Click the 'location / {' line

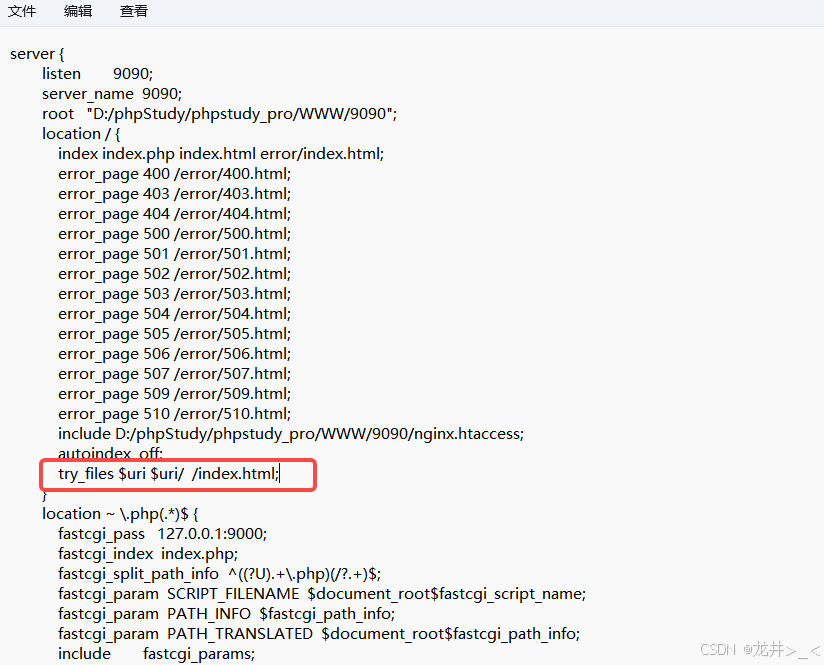tap(81, 134)
